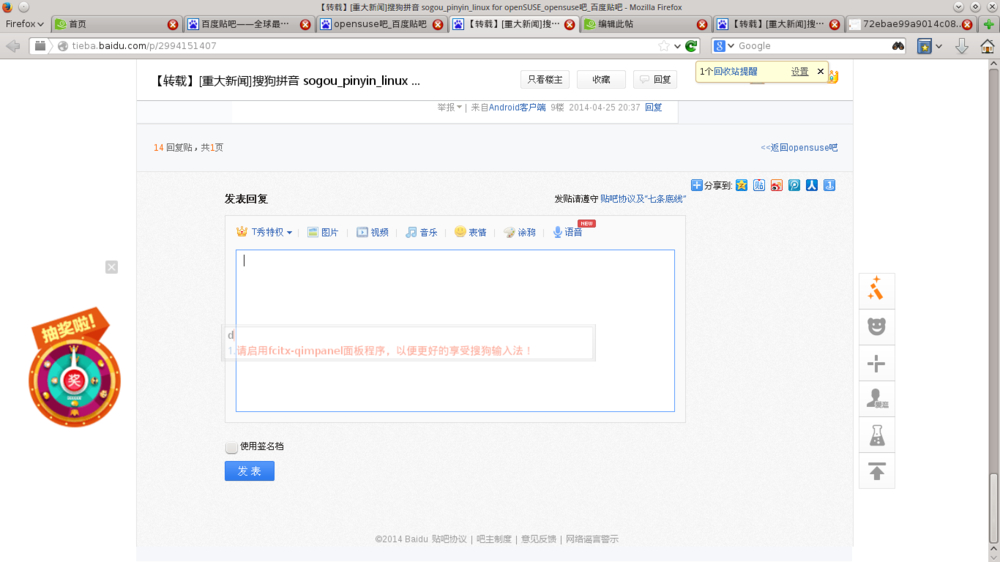Click the 收藏 button

click(601, 80)
